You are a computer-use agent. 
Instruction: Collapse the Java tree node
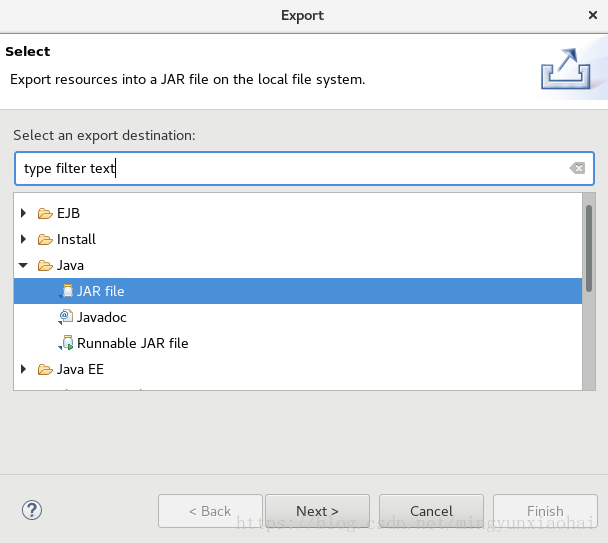pyautogui.click(x=23, y=265)
